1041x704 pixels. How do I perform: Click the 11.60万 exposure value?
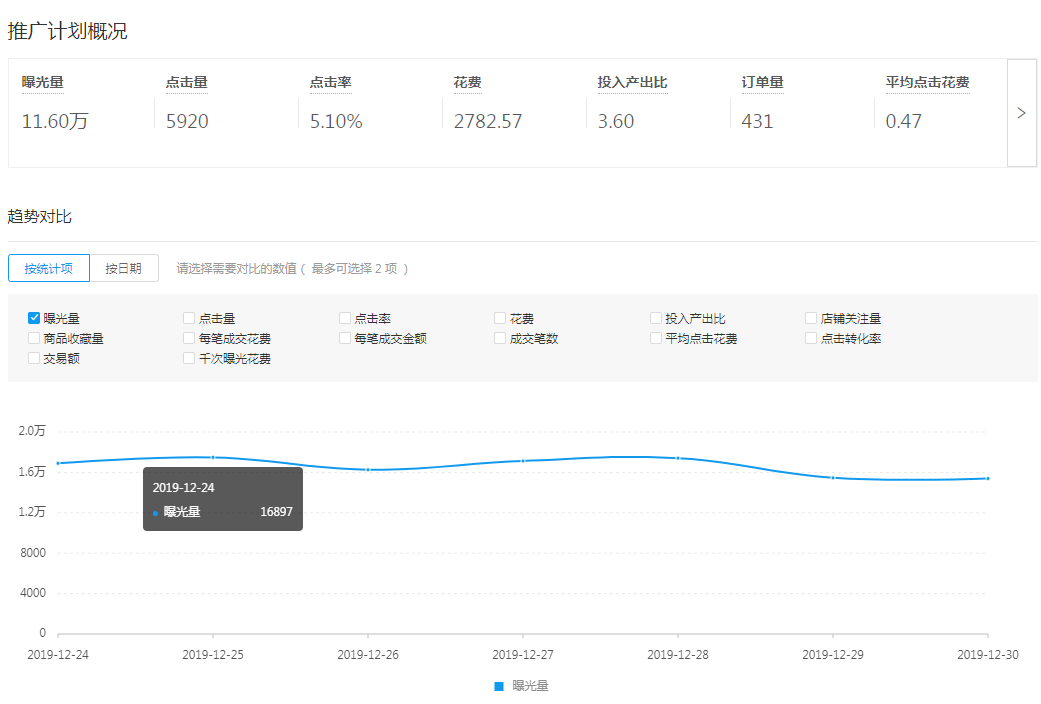click(x=55, y=121)
